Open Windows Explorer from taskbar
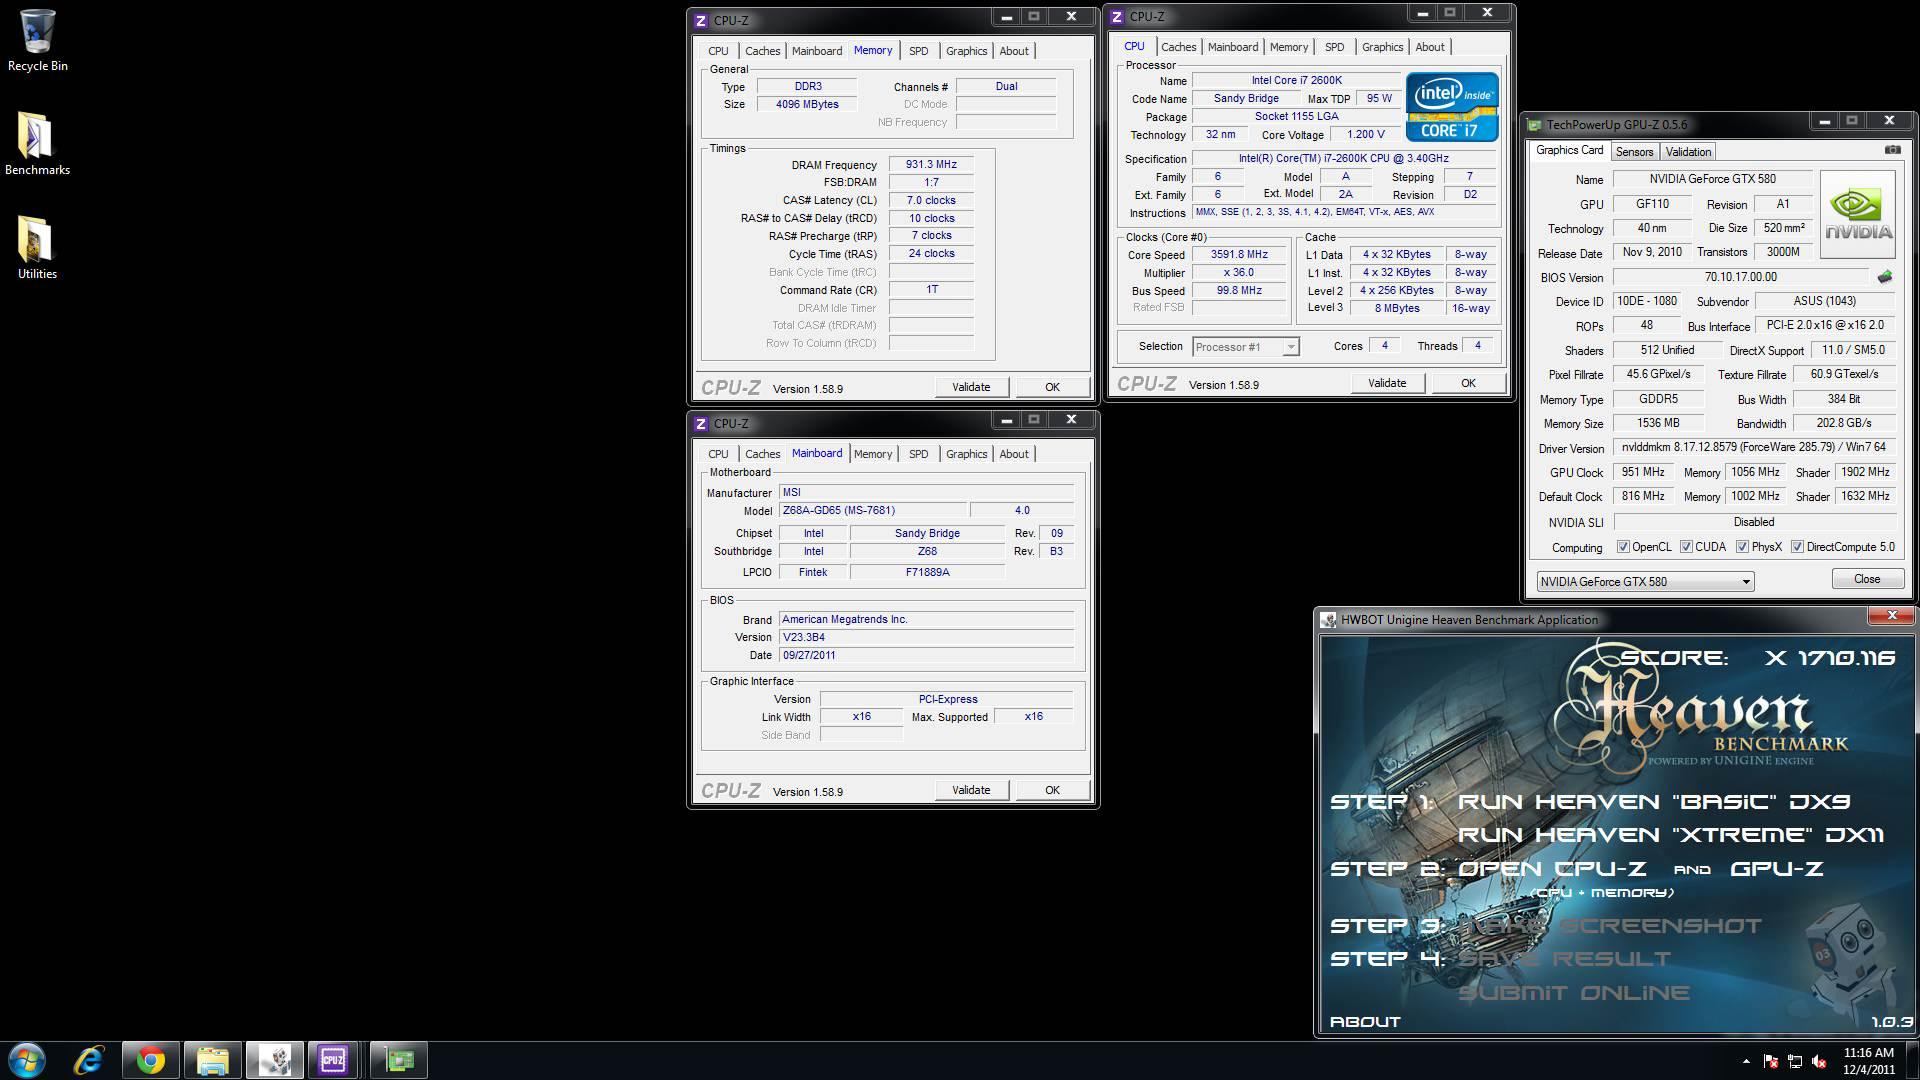Screen dimensions: 1920x1080 (212, 1060)
